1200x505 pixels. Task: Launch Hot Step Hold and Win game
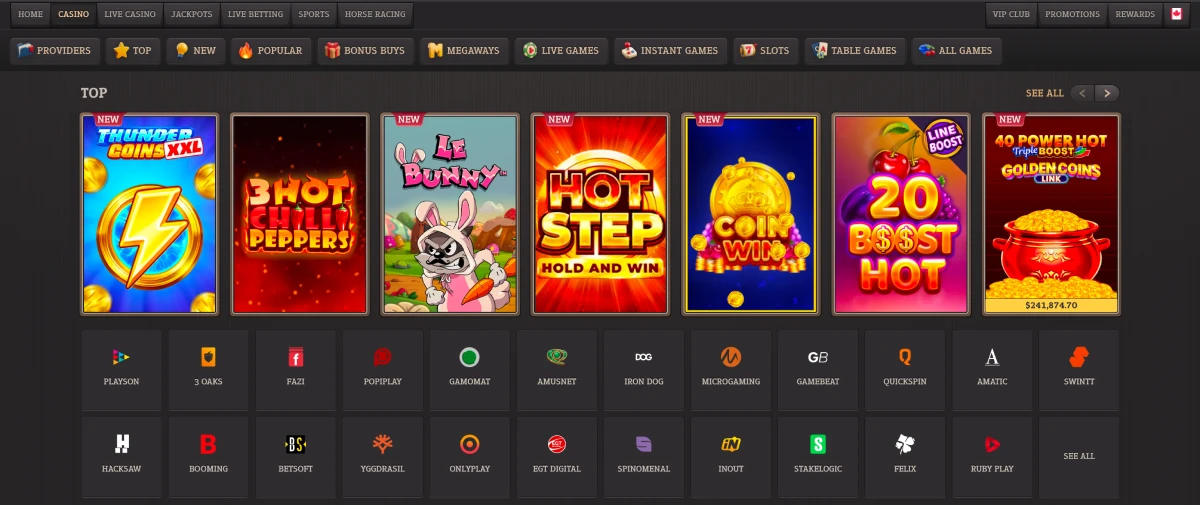[x=600, y=214]
